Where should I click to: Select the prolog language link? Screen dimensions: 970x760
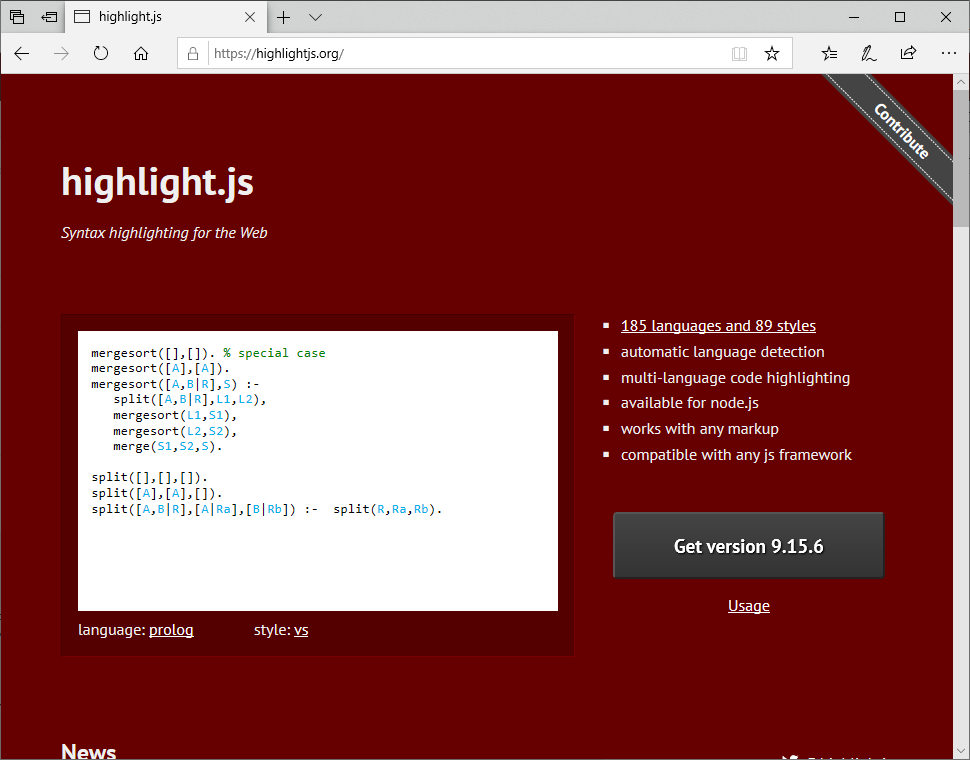(171, 630)
